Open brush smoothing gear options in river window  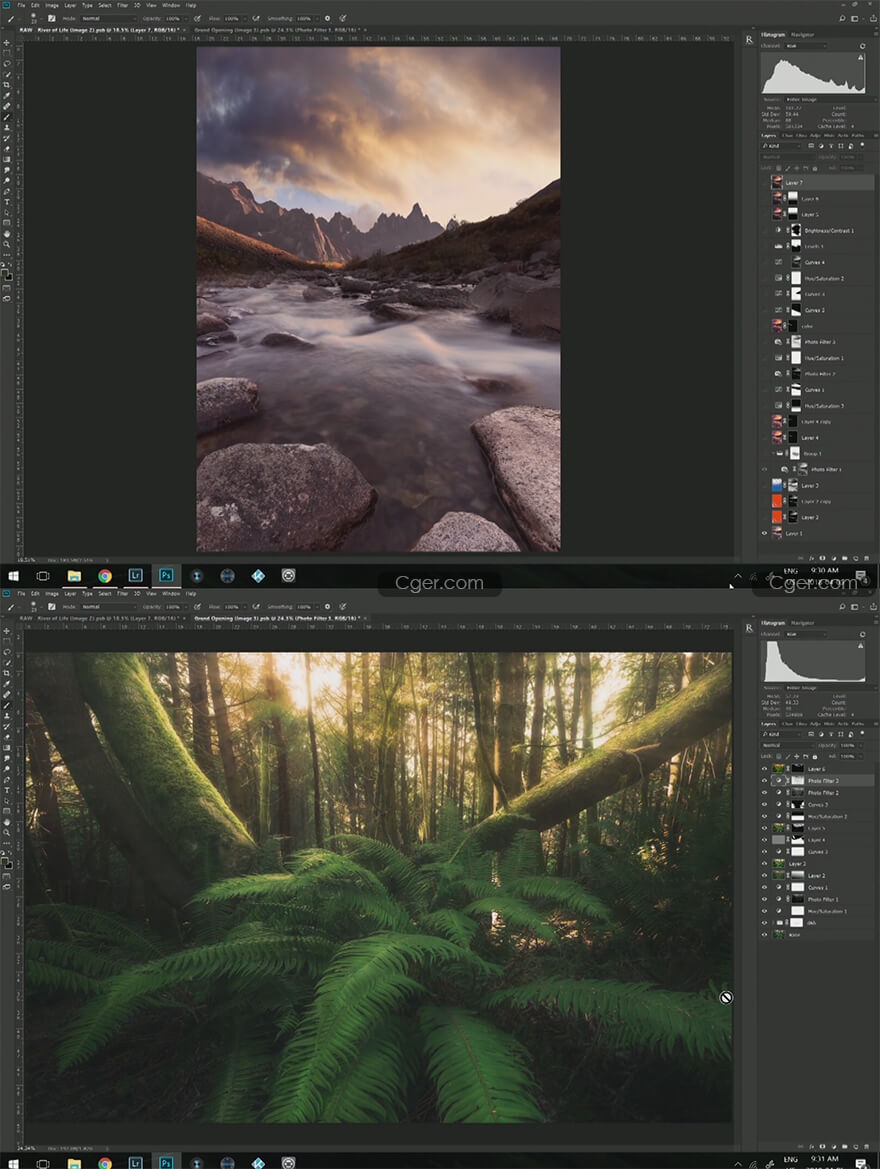click(x=327, y=18)
